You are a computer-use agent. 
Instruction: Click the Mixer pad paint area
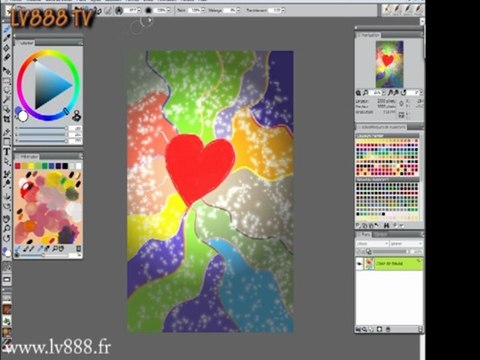[48, 207]
